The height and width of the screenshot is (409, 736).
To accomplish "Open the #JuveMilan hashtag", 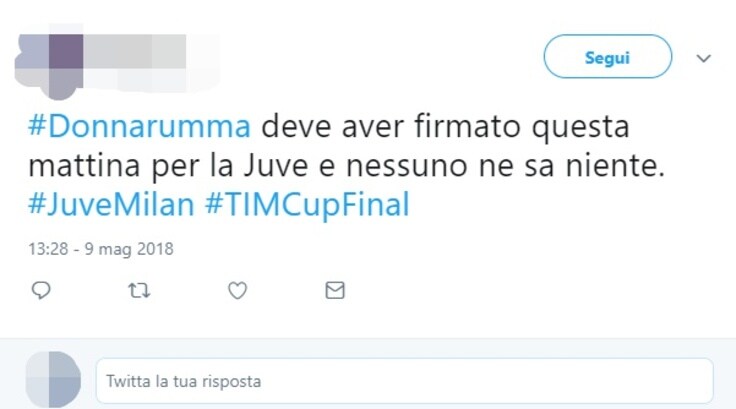I will [x=111, y=204].
